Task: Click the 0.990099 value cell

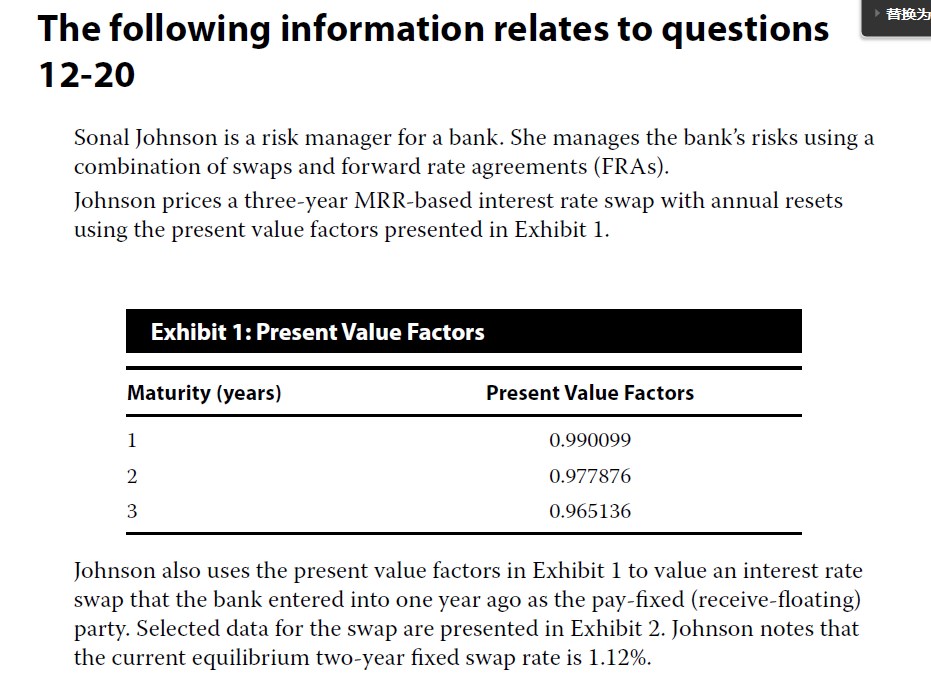Action: (590, 441)
